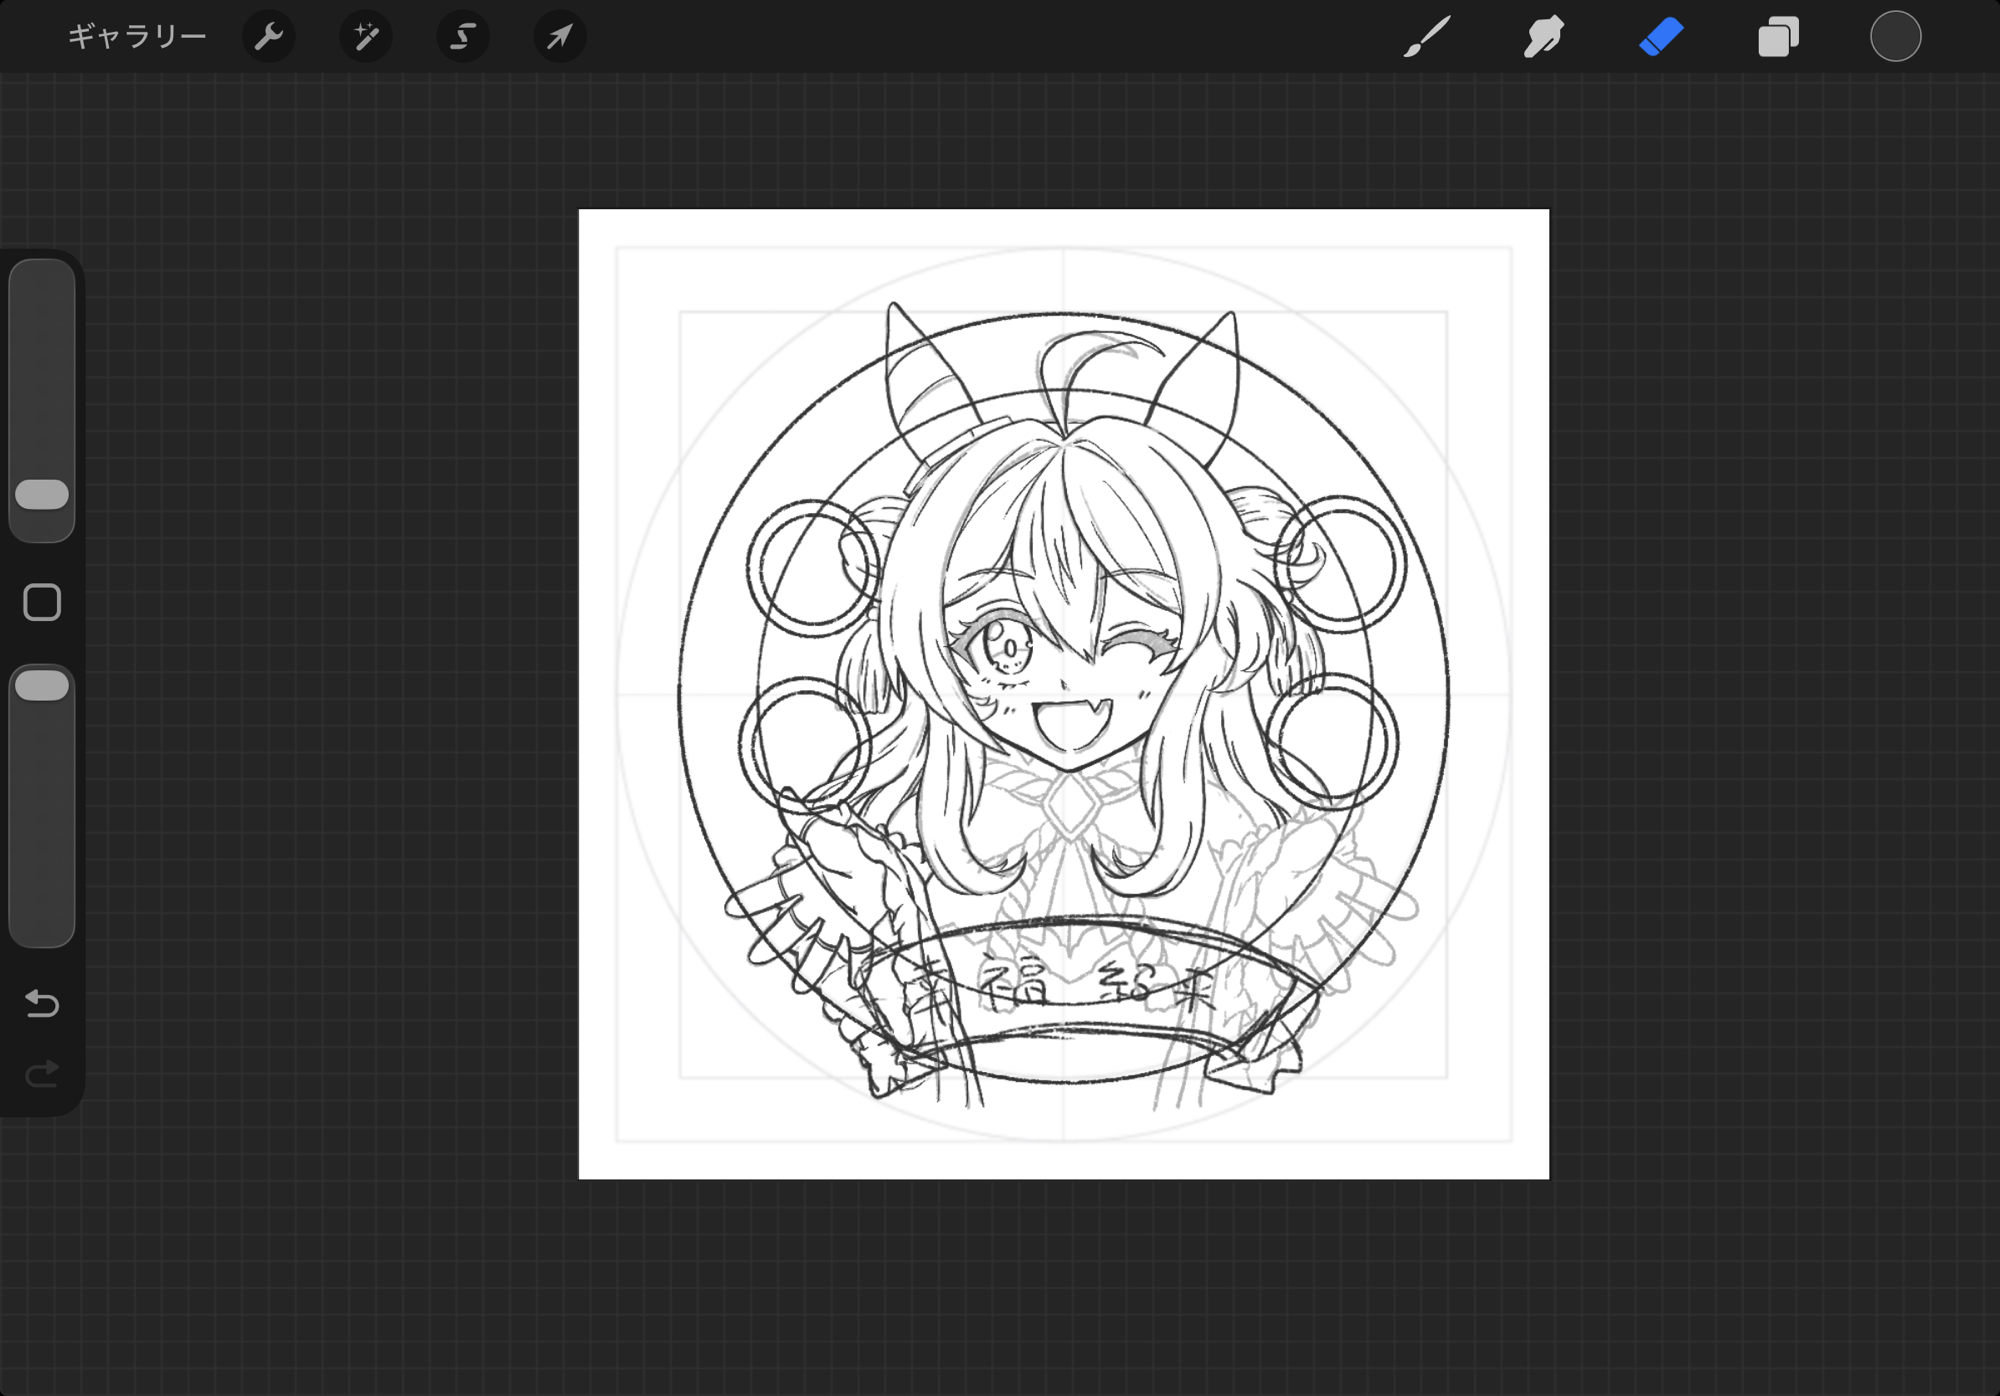
Task: Open the Layers panel
Action: pyautogui.click(x=1778, y=37)
